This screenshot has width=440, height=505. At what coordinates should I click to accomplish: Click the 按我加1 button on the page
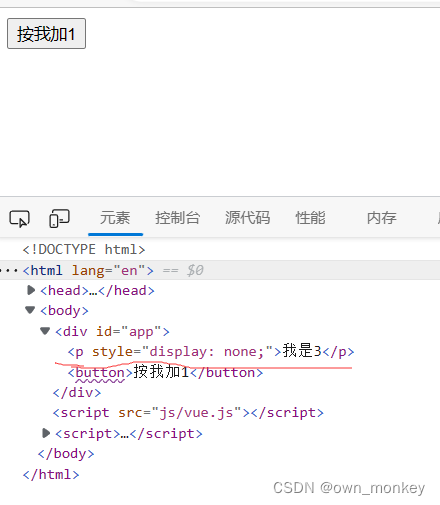pos(46,34)
